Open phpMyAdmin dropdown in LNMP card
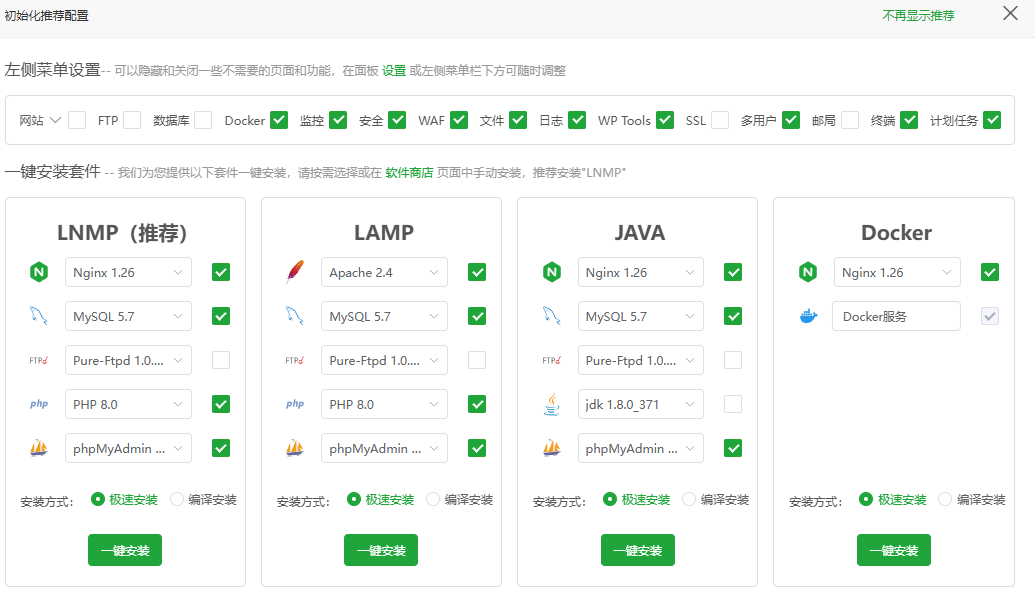The height and width of the screenshot is (600, 1035). (128, 448)
